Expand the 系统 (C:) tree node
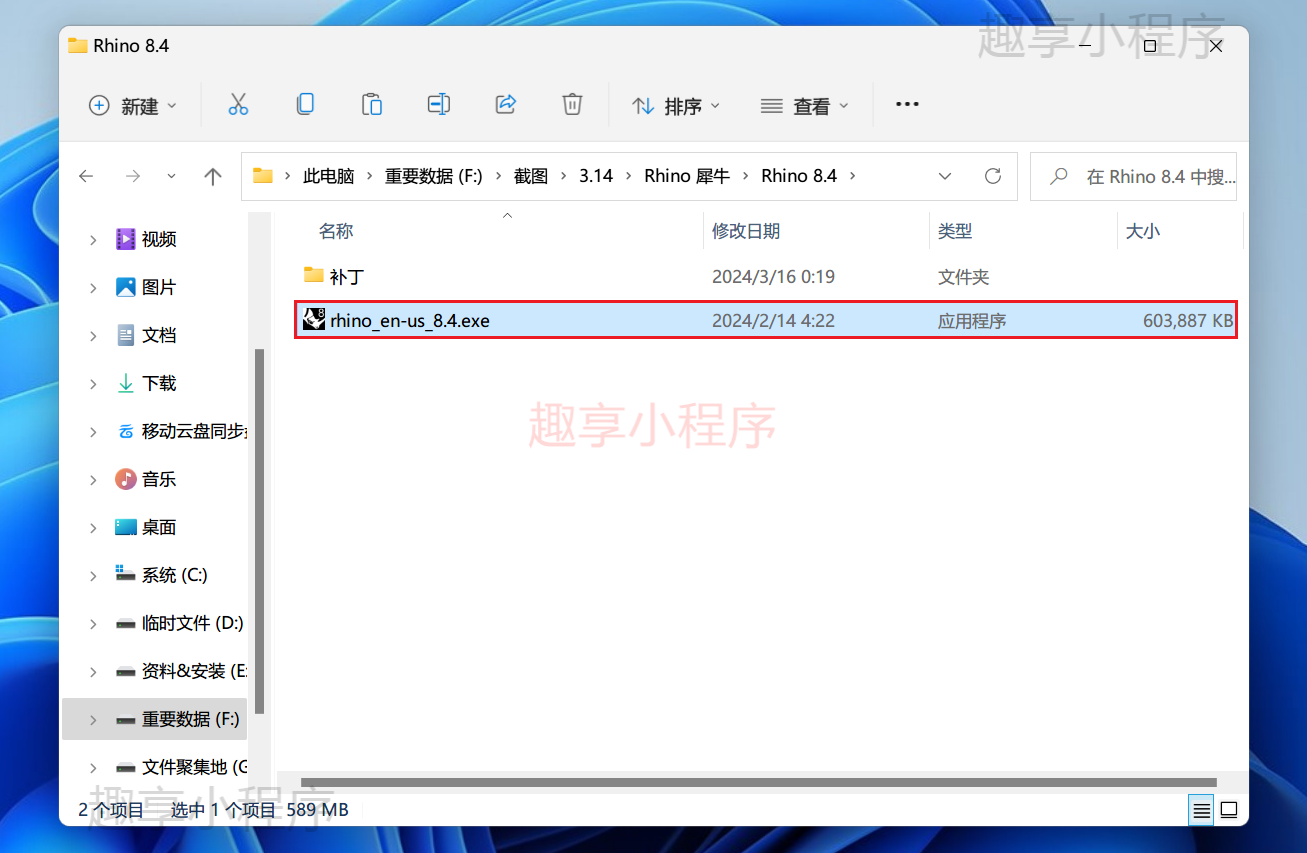The image size is (1307, 853). [93, 575]
